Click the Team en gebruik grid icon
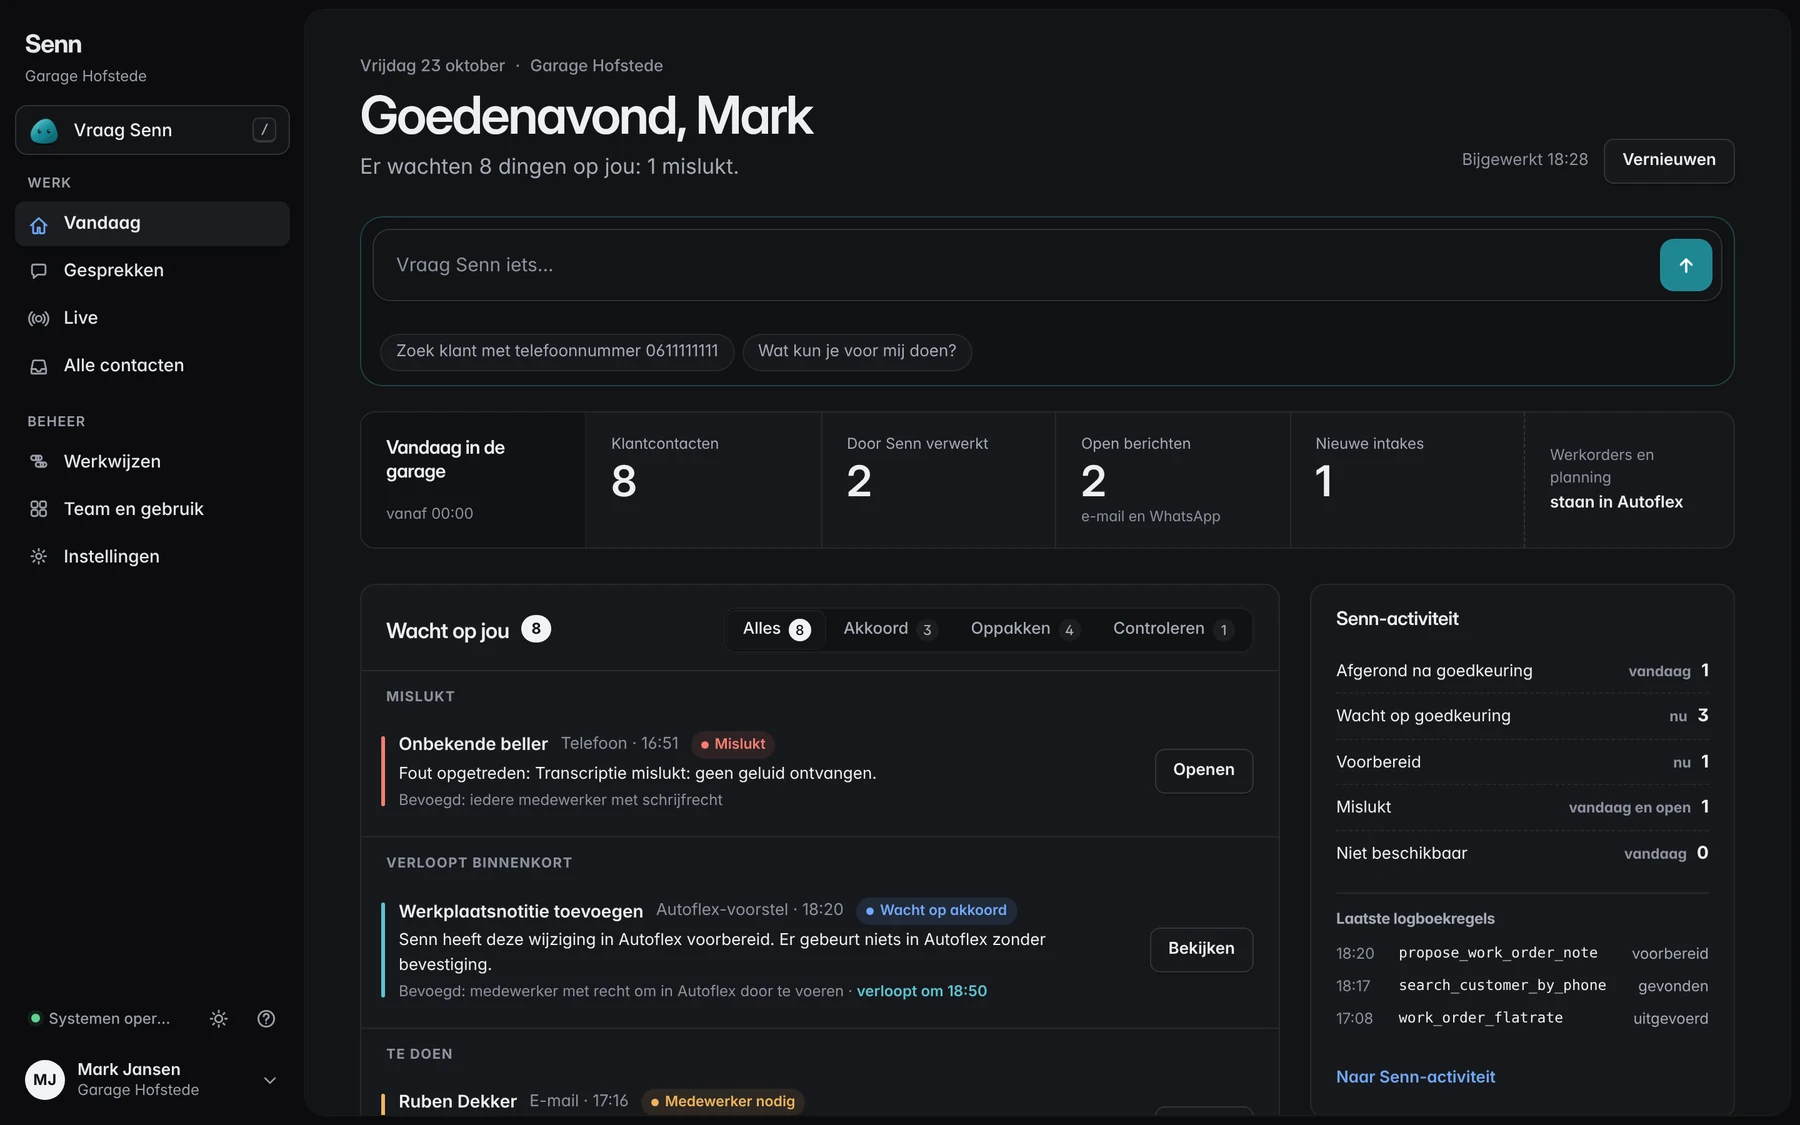Image resolution: width=1800 pixels, height=1125 pixels. [39, 509]
